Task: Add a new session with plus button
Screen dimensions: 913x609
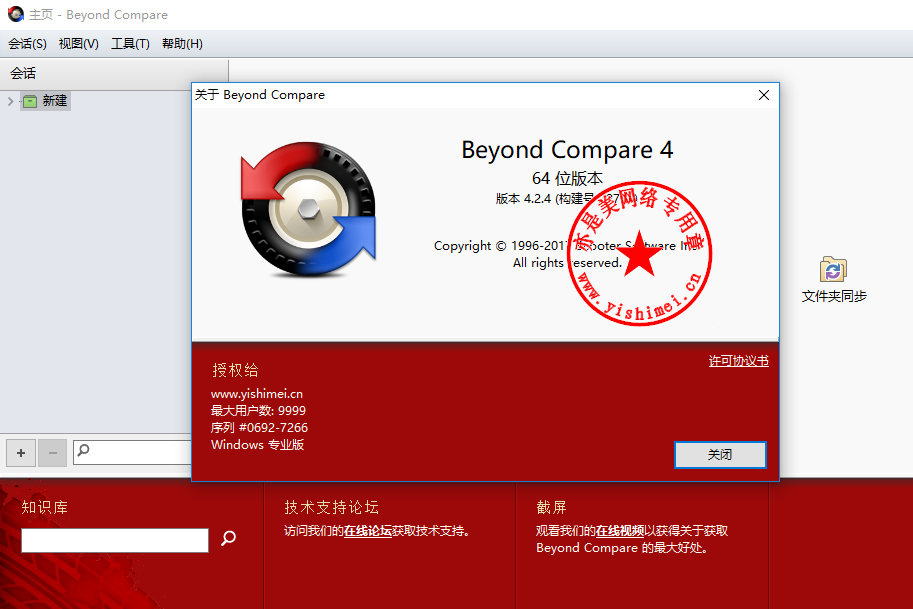Action: tap(21, 453)
